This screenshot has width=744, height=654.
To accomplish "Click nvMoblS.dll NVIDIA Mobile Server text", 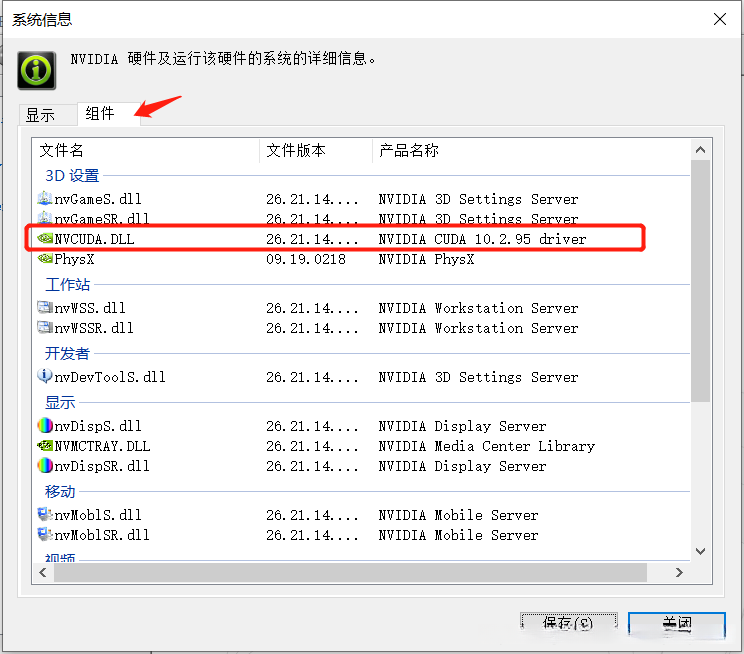I will pos(458,515).
